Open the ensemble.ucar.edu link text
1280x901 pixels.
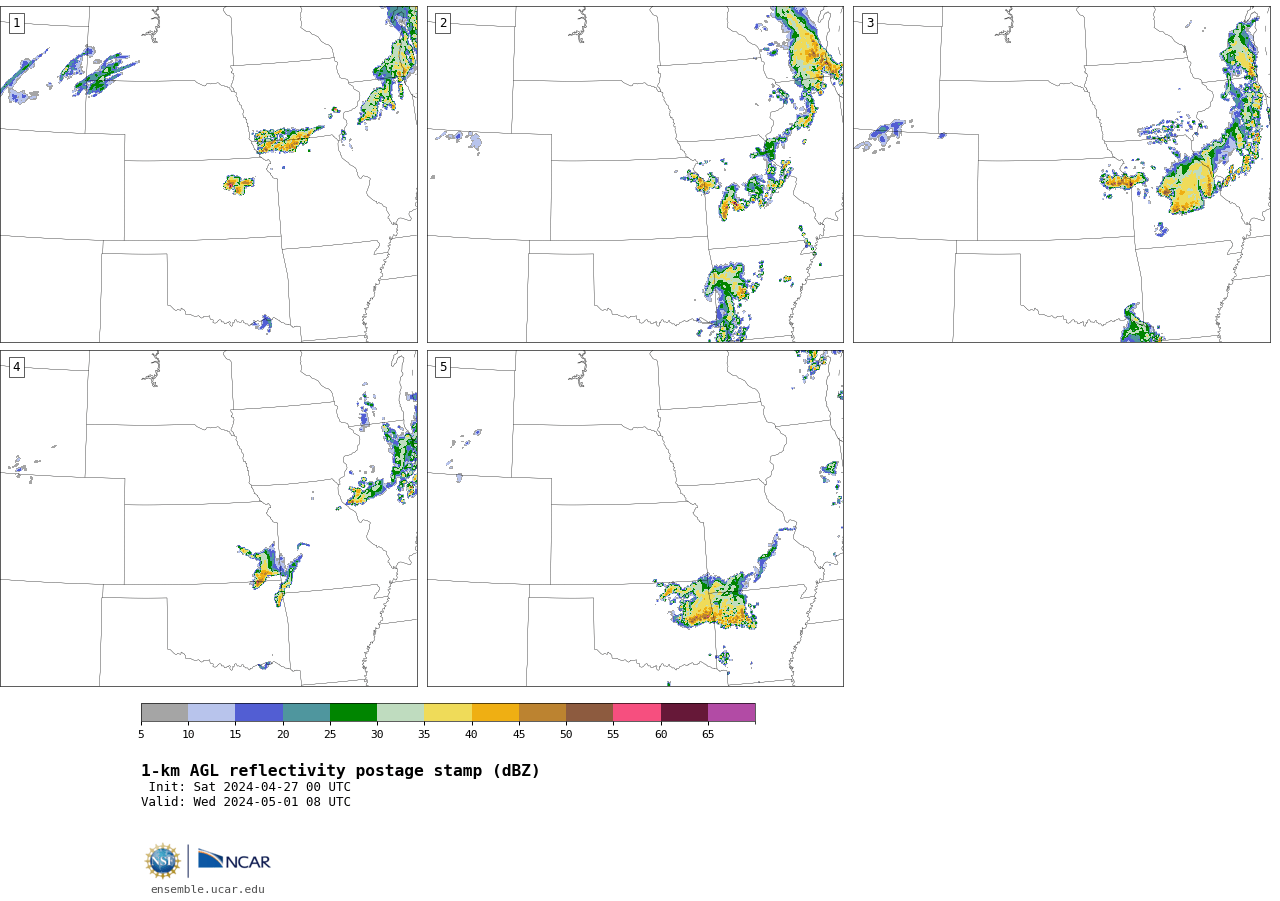tap(208, 890)
